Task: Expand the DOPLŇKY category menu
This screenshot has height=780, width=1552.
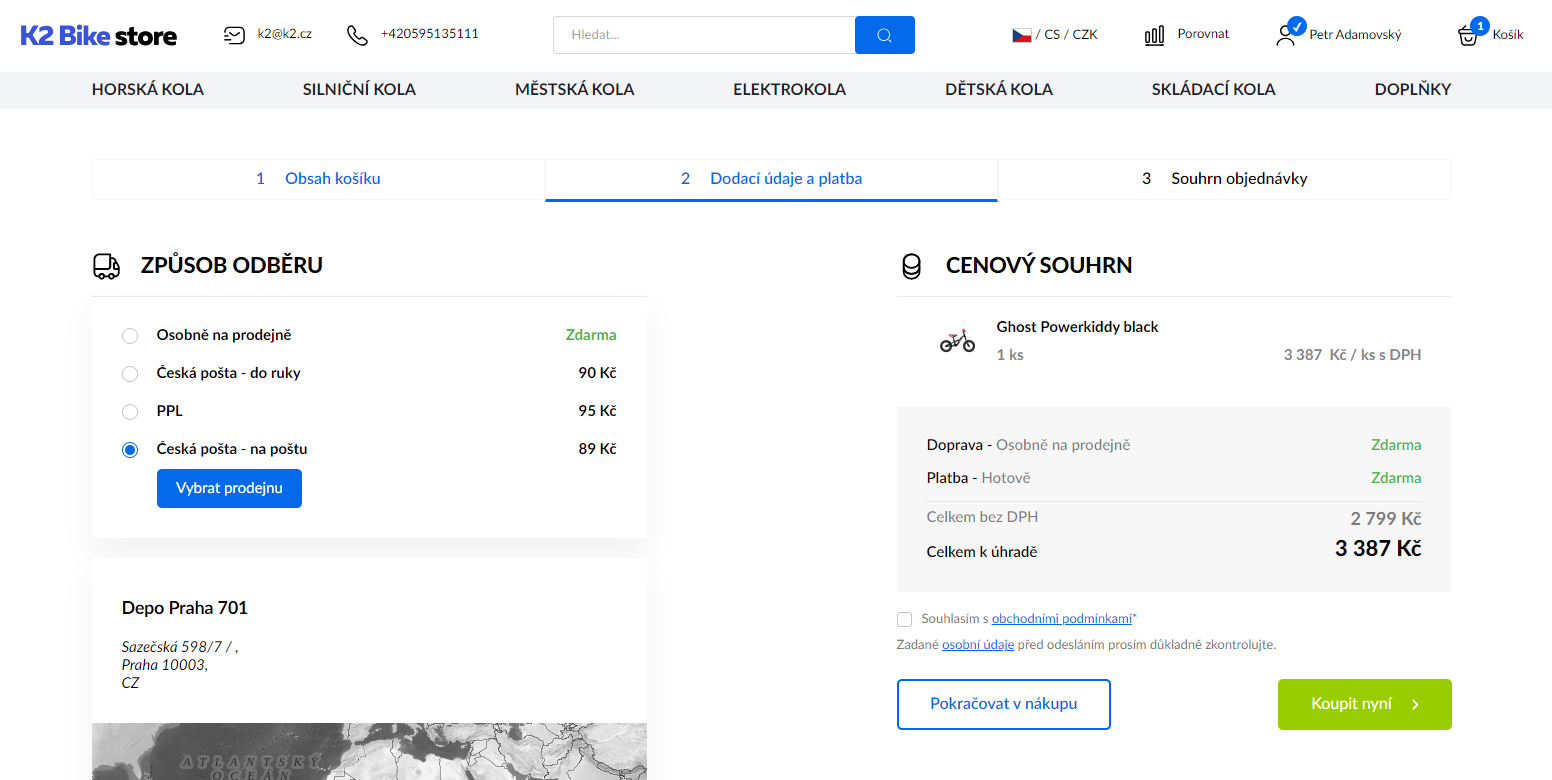Action: coord(1412,90)
